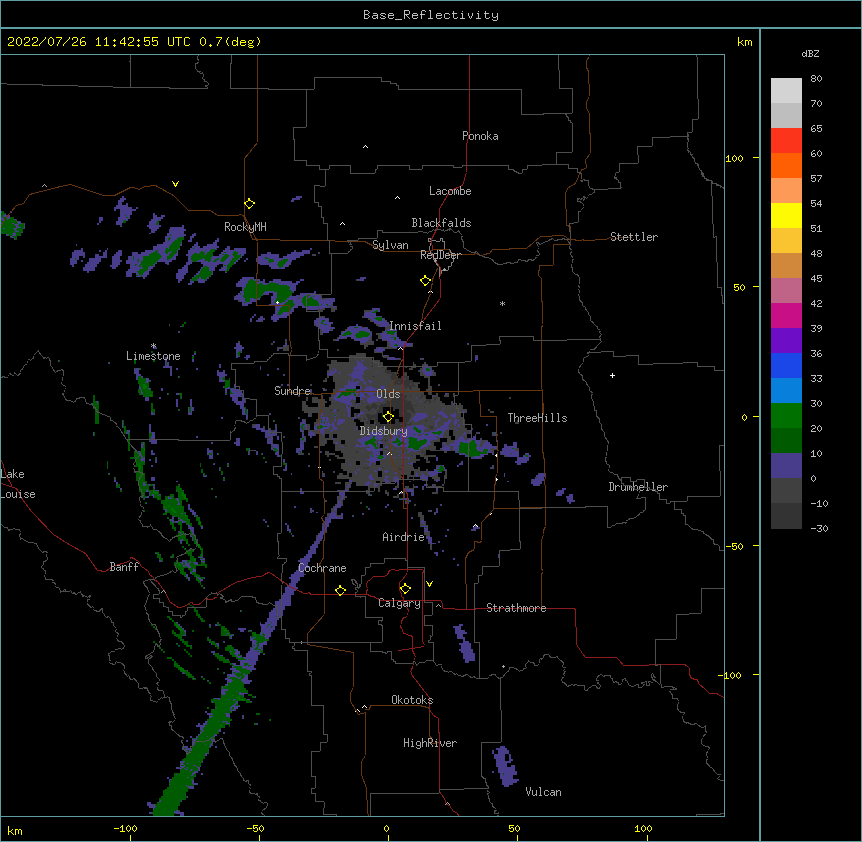The image size is (862, 842).
Task: Select the magenta 39-42 dBZ legend swatch
Action: point(786,315)
